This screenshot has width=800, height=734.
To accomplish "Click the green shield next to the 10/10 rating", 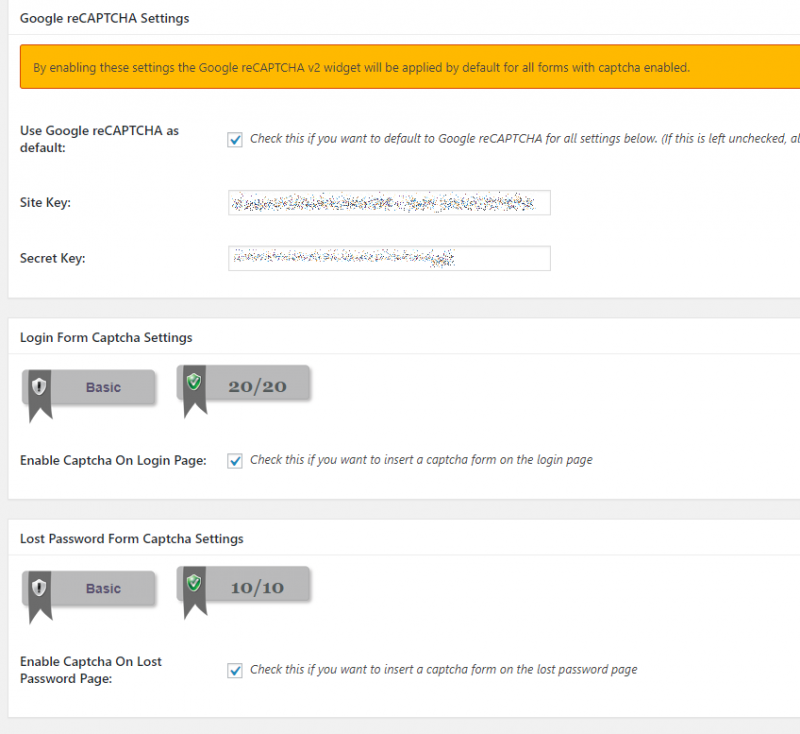I will click(193, 582).
